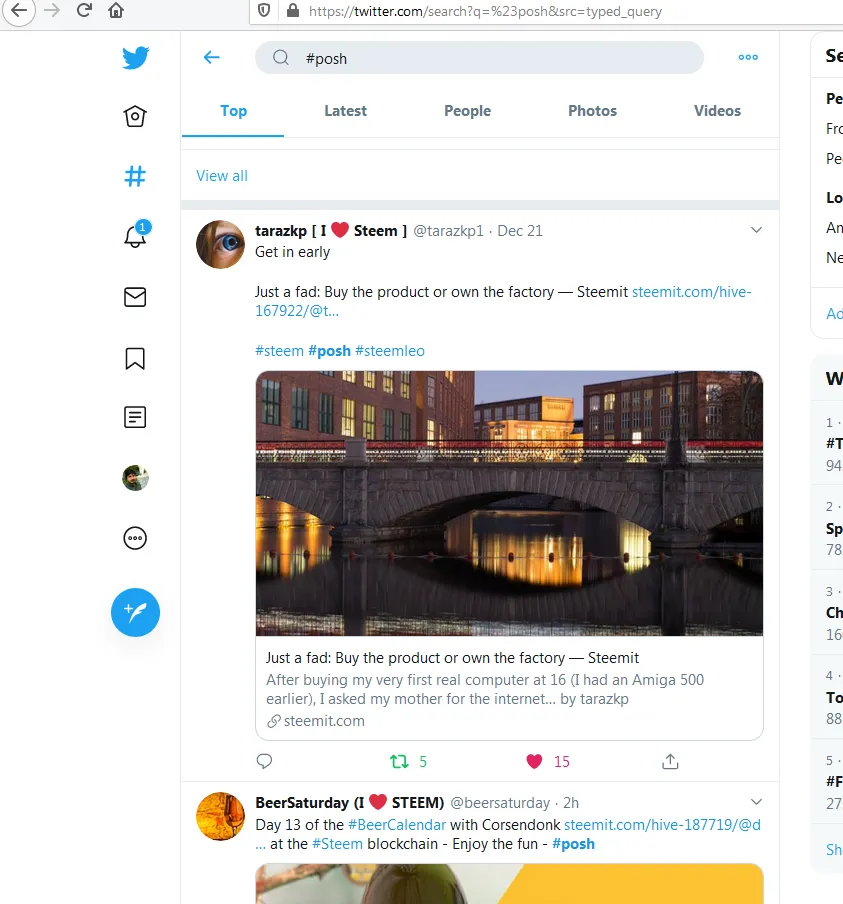Open Explore hashtag icon in sidebar
This screenshot has width=843, height=904.
(135, 176)
